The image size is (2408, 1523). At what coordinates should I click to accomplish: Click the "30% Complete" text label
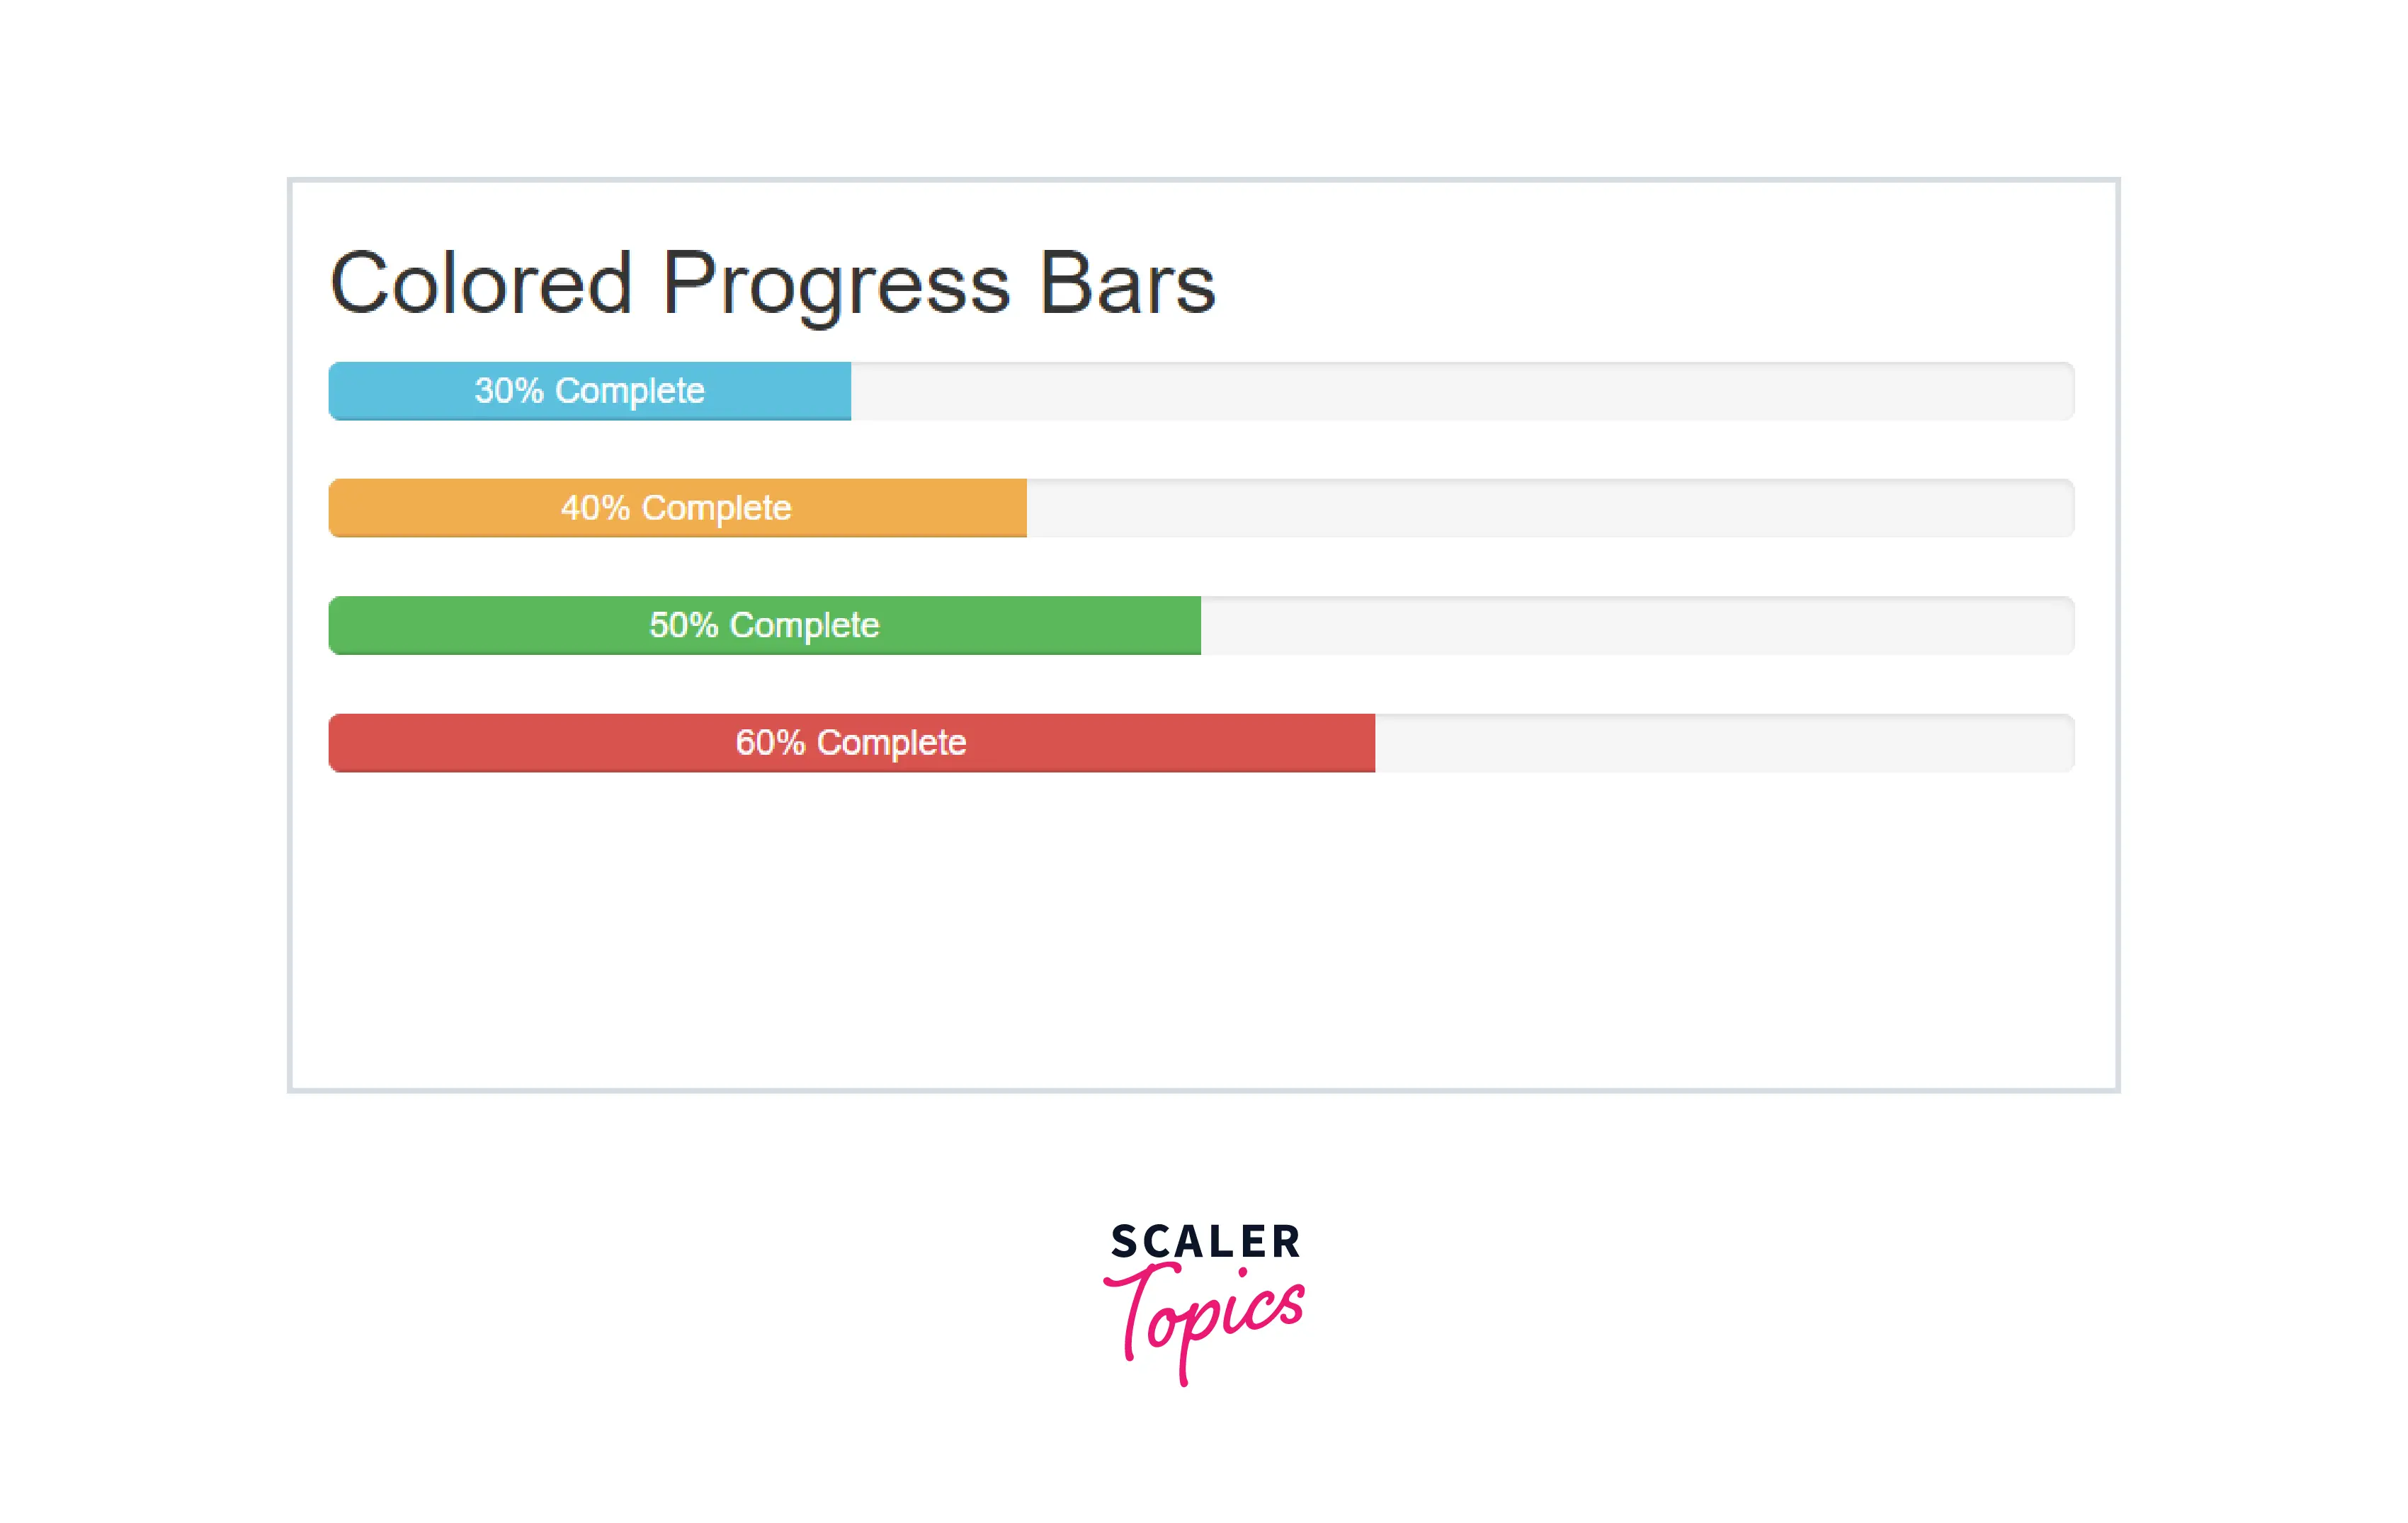[x=589, y=391]
